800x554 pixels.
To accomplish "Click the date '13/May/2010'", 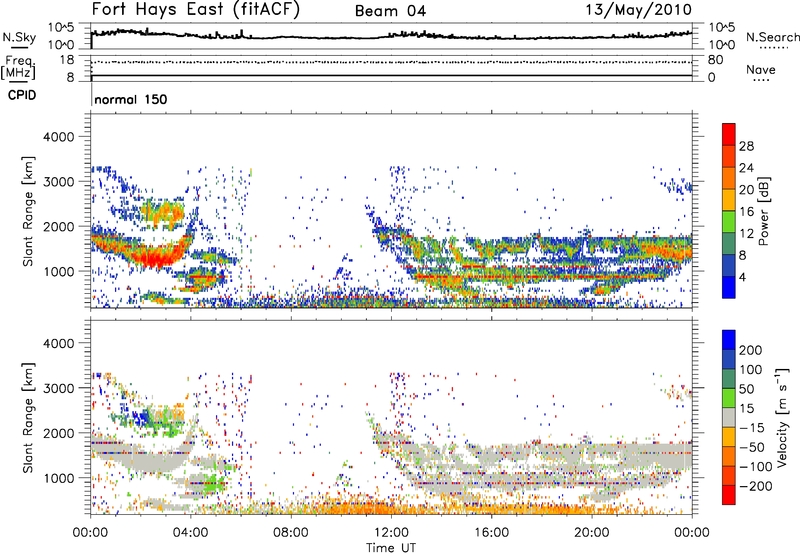I will (638, 10).
